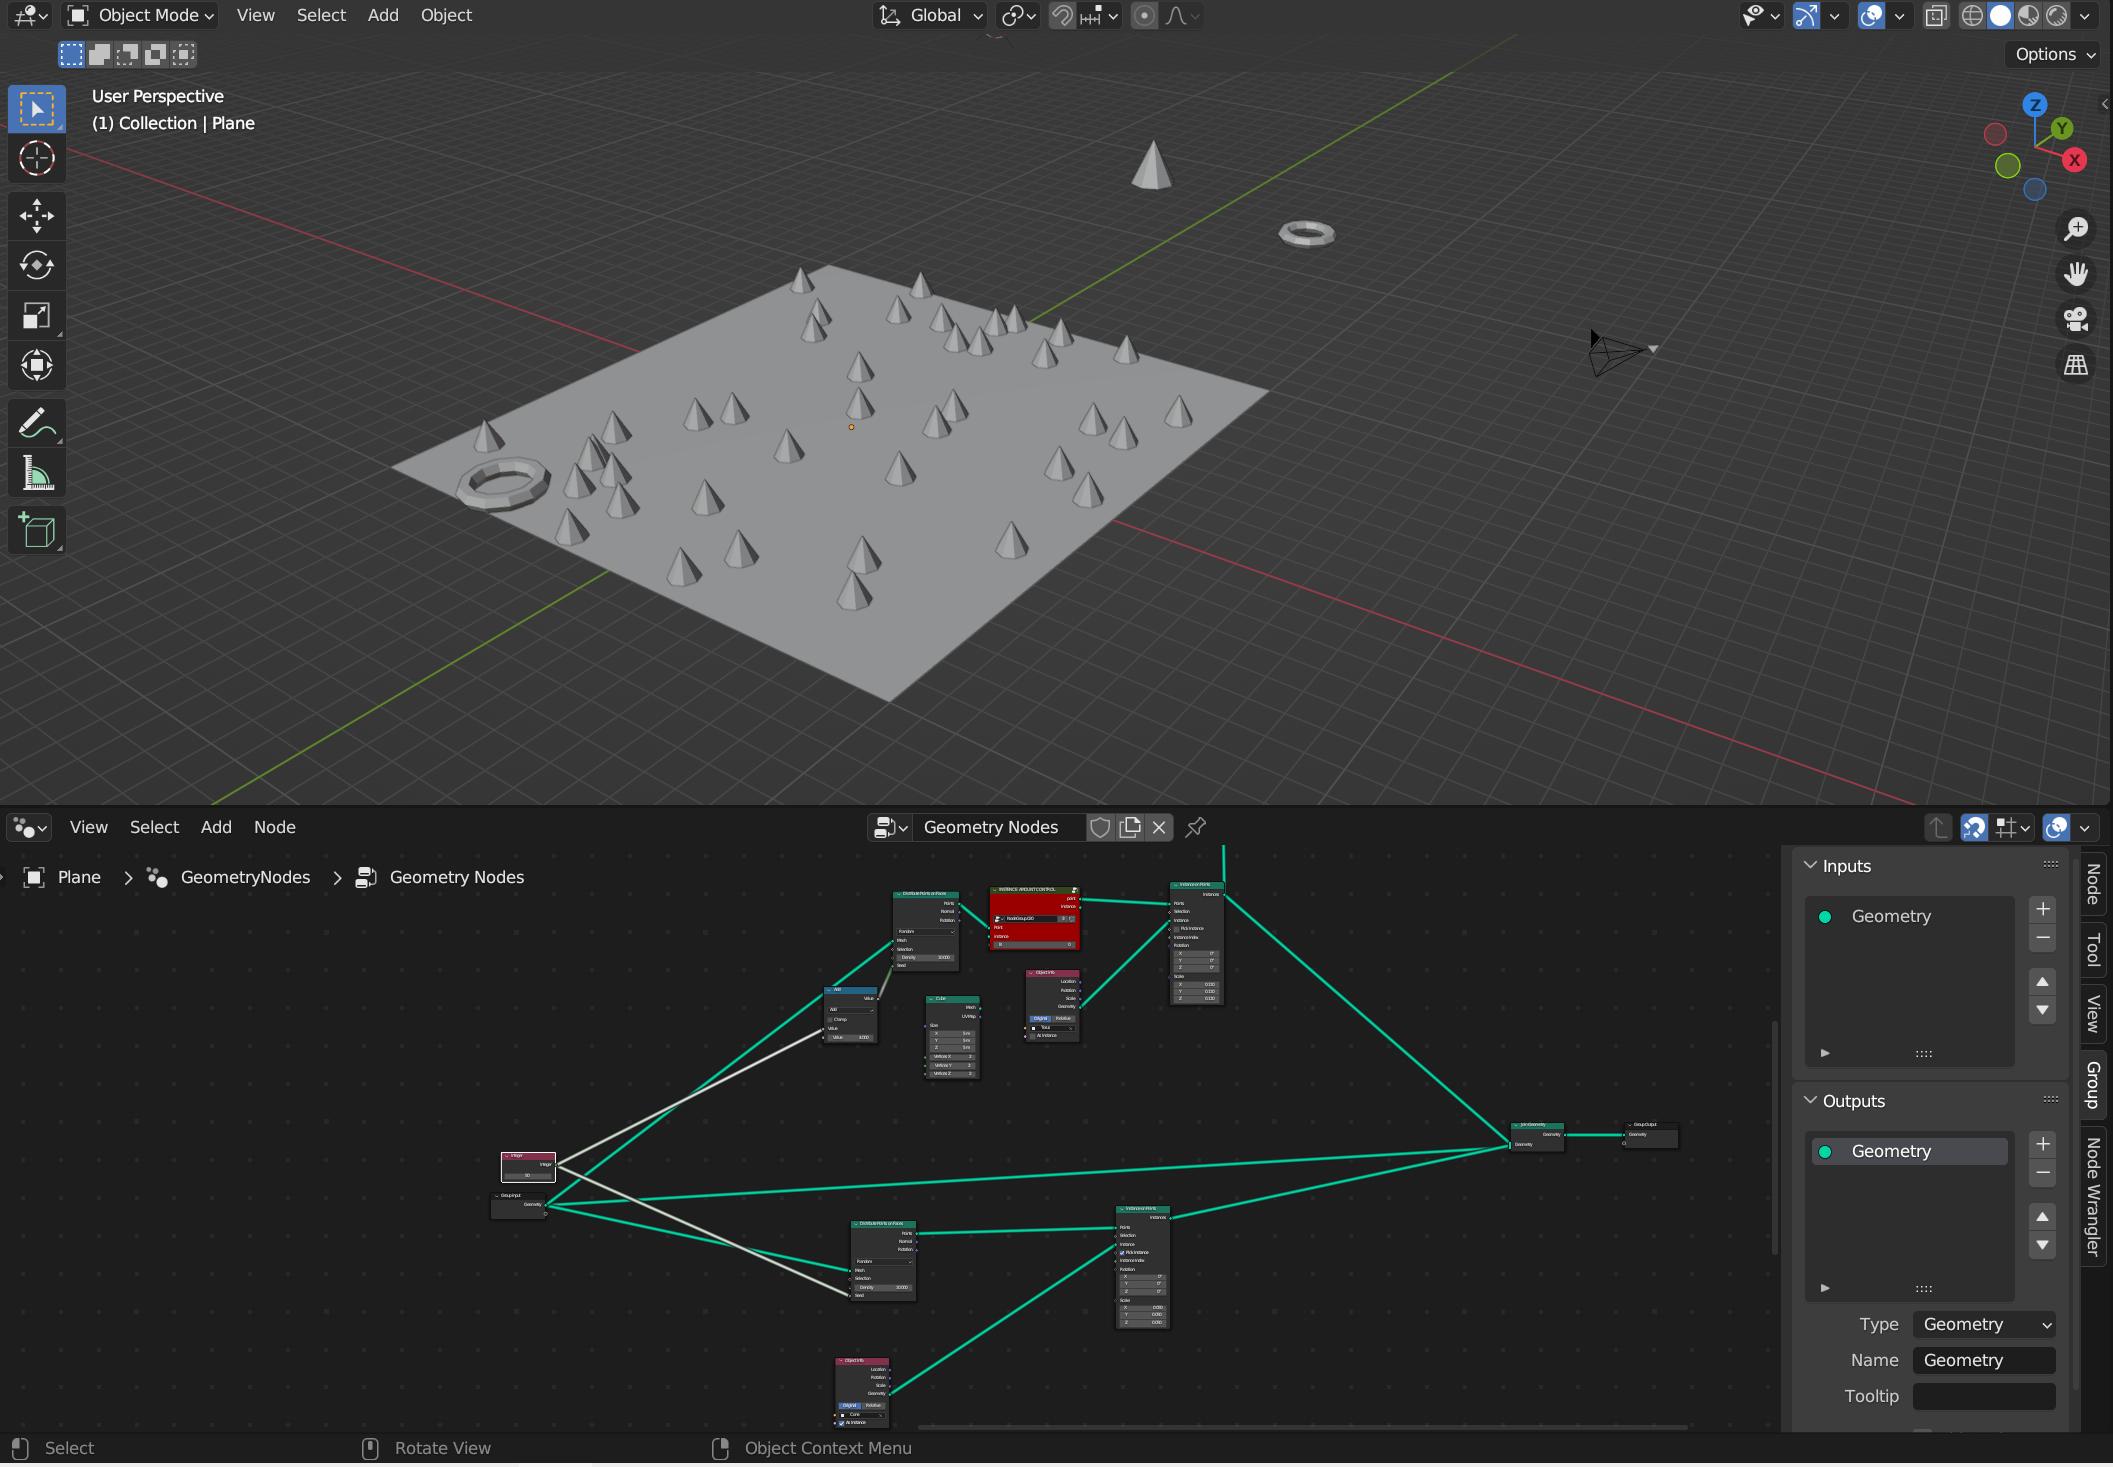Toggle node editor overlays
Image resolution: width=2113 pixels, height=1467 pixels.
click(2056, 827)
